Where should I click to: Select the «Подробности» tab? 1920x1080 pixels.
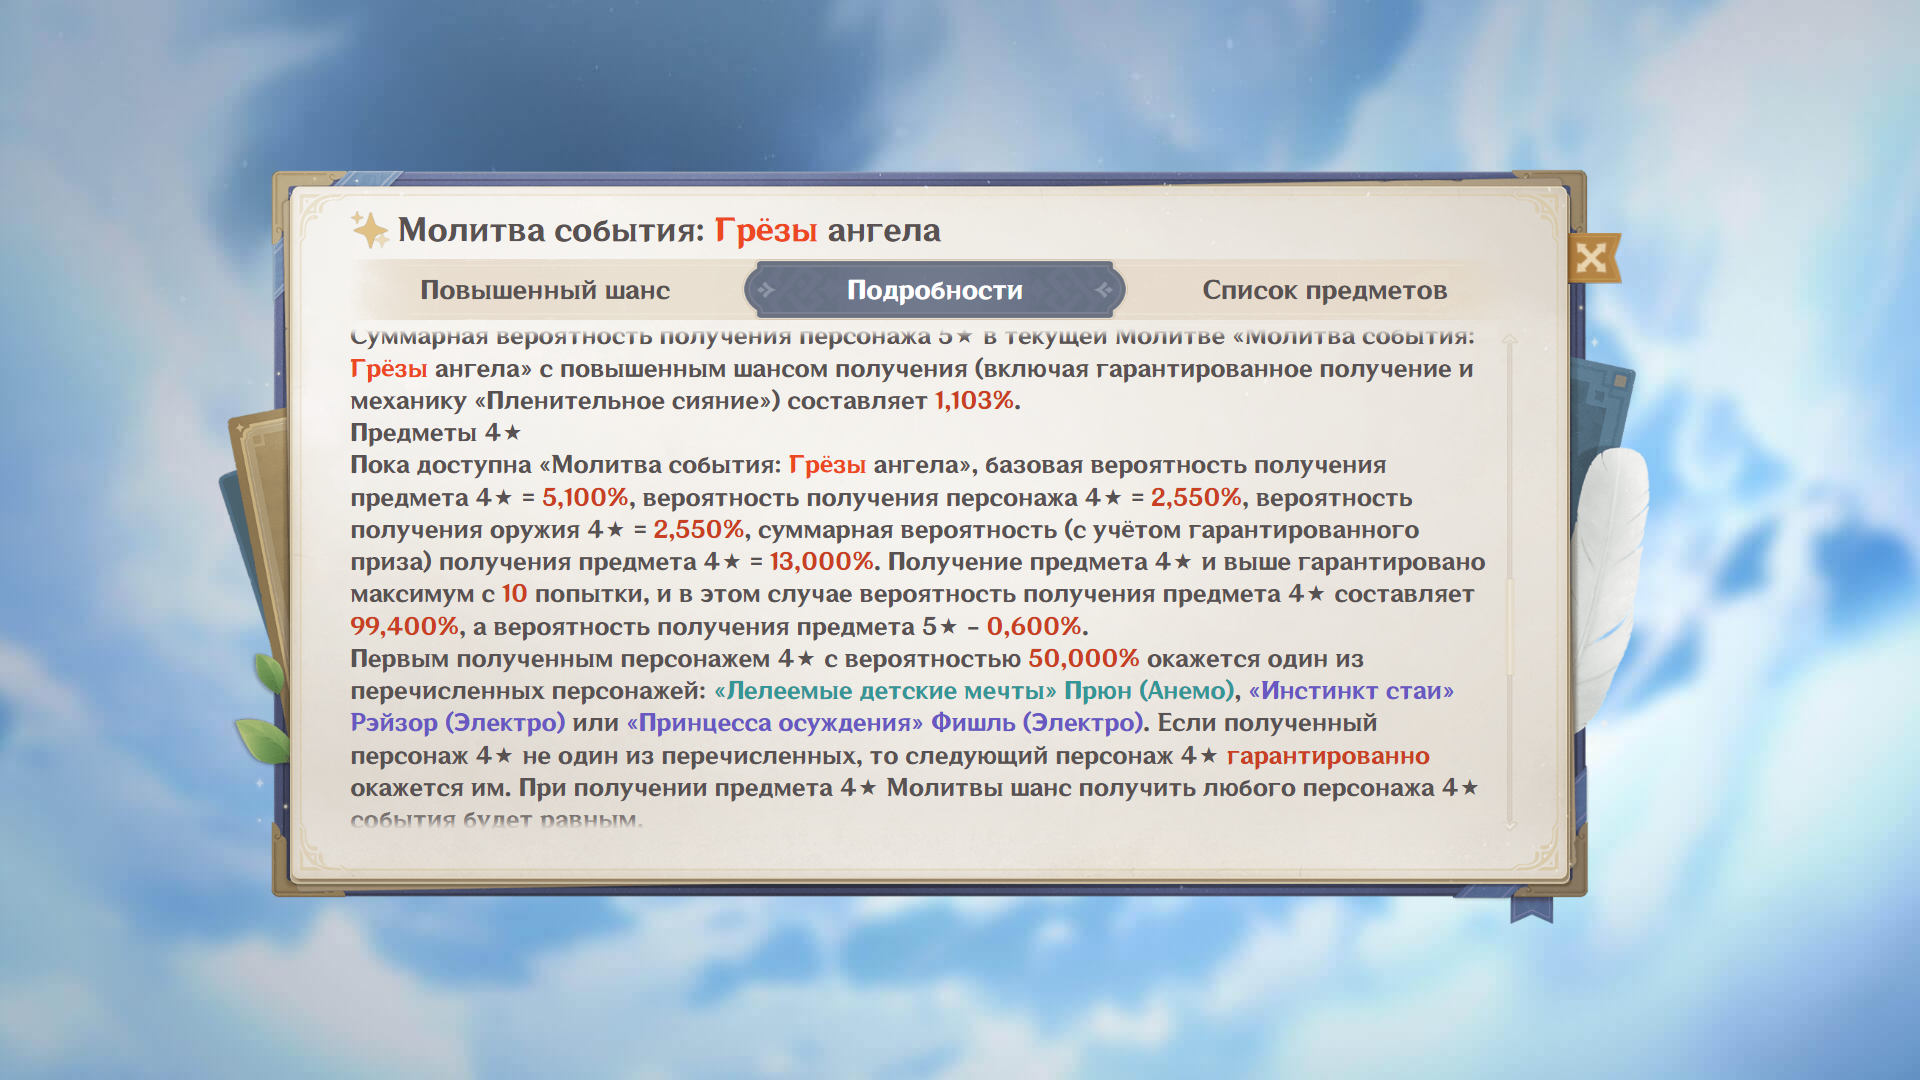[935, 290]
